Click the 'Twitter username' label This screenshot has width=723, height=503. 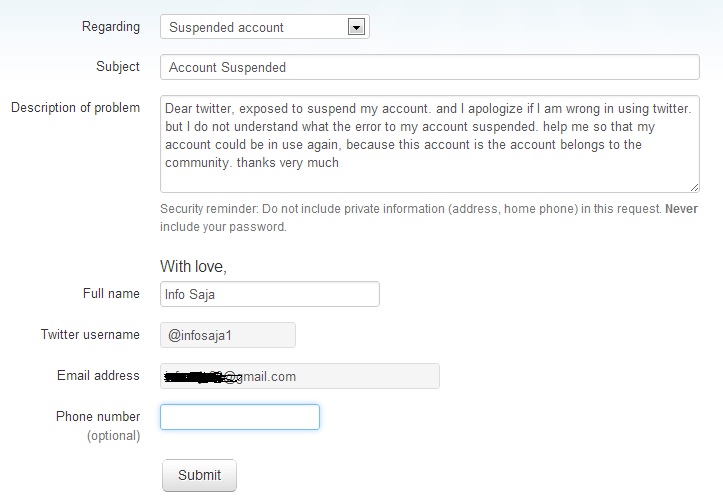click(x=90, y=335)
